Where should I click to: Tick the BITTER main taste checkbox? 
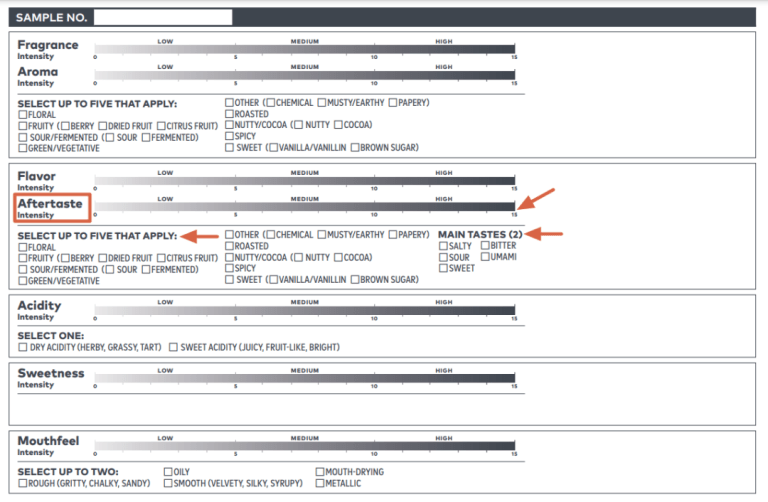click(485, 246)
